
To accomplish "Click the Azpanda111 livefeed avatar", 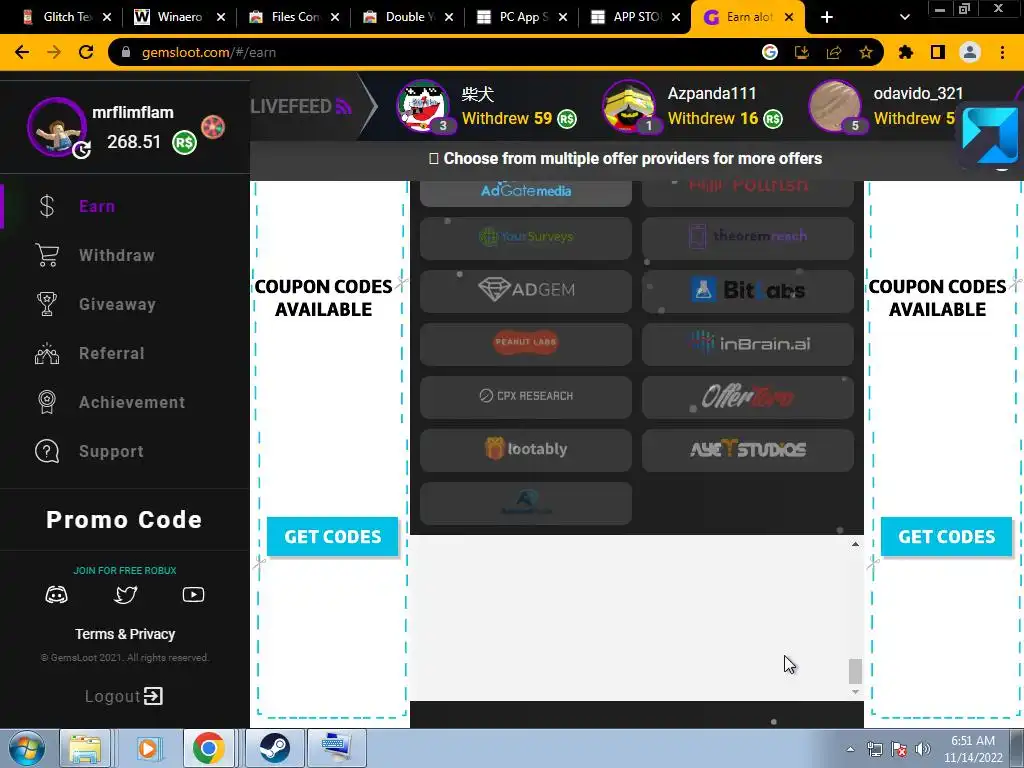I will [x=629, y=106].
